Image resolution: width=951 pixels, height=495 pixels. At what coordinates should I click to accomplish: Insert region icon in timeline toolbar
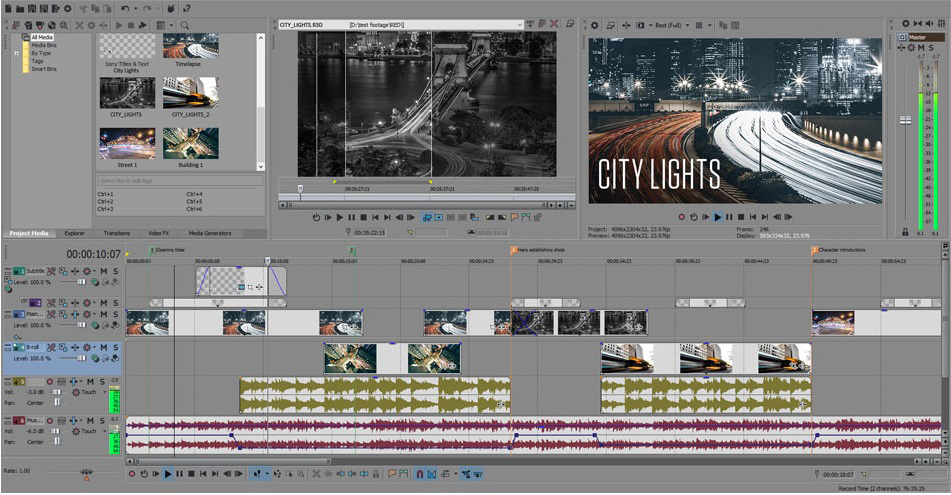(x=403, y=474)
